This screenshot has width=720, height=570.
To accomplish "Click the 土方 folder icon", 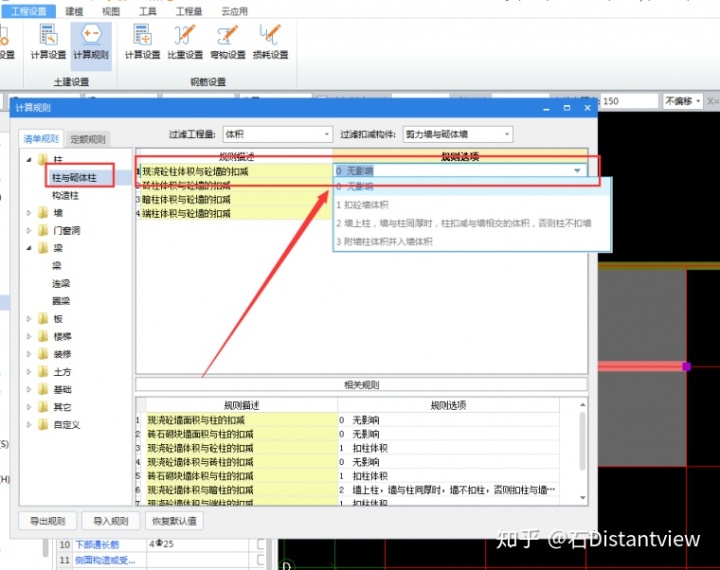I will coord(43,372).
